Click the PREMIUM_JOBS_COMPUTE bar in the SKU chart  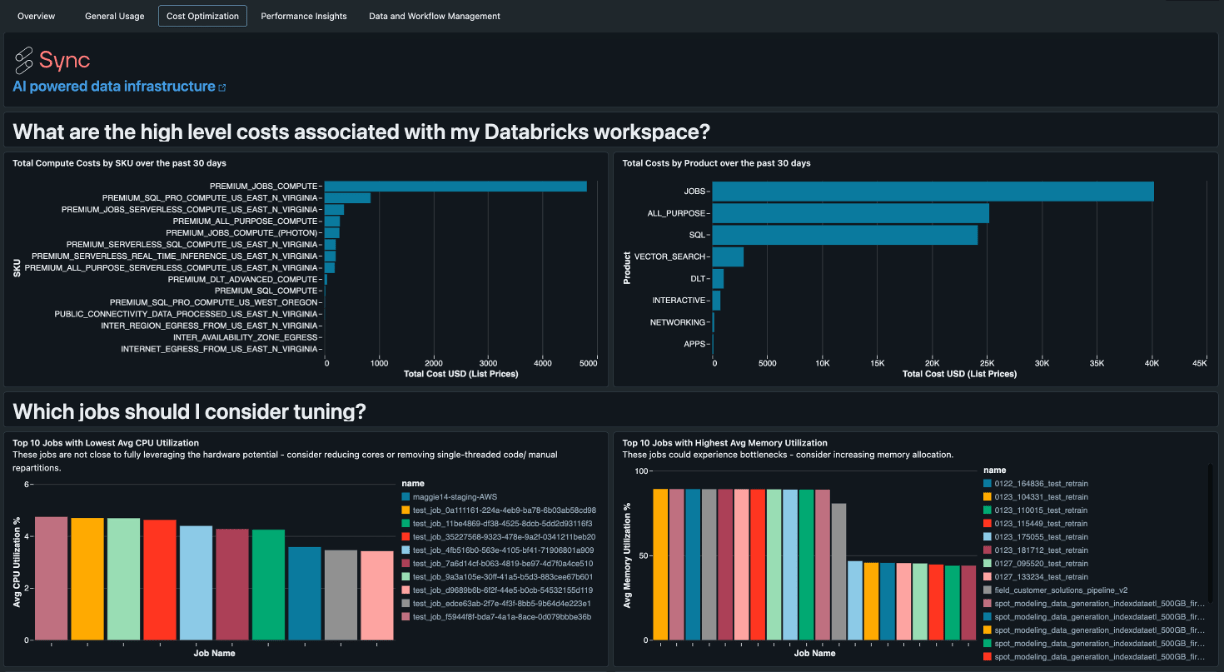tap(456, 186)
